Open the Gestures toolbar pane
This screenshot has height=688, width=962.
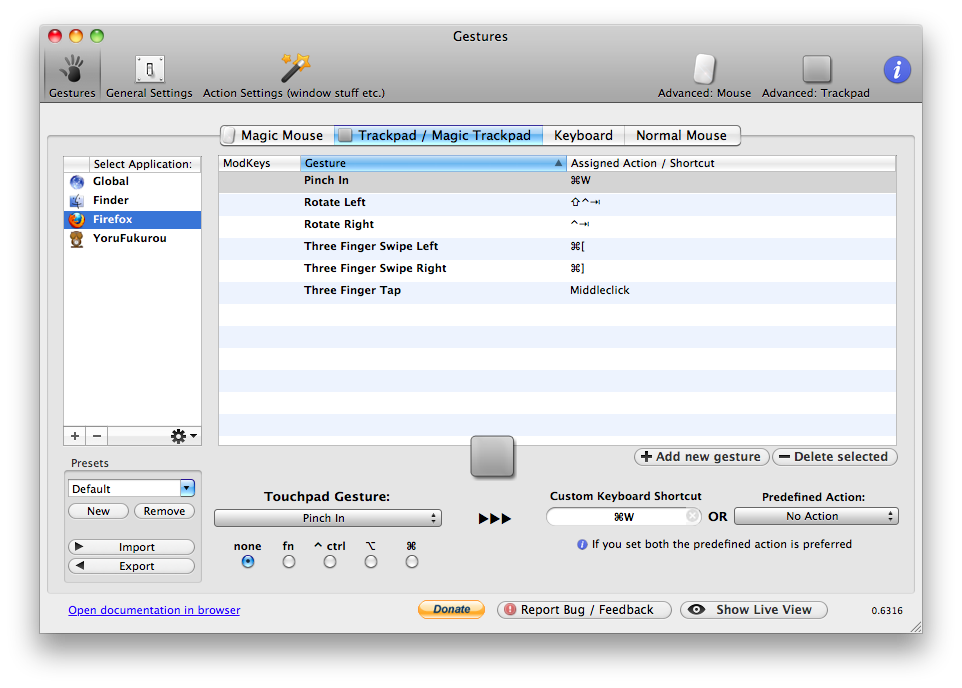(x=72, y=75)
